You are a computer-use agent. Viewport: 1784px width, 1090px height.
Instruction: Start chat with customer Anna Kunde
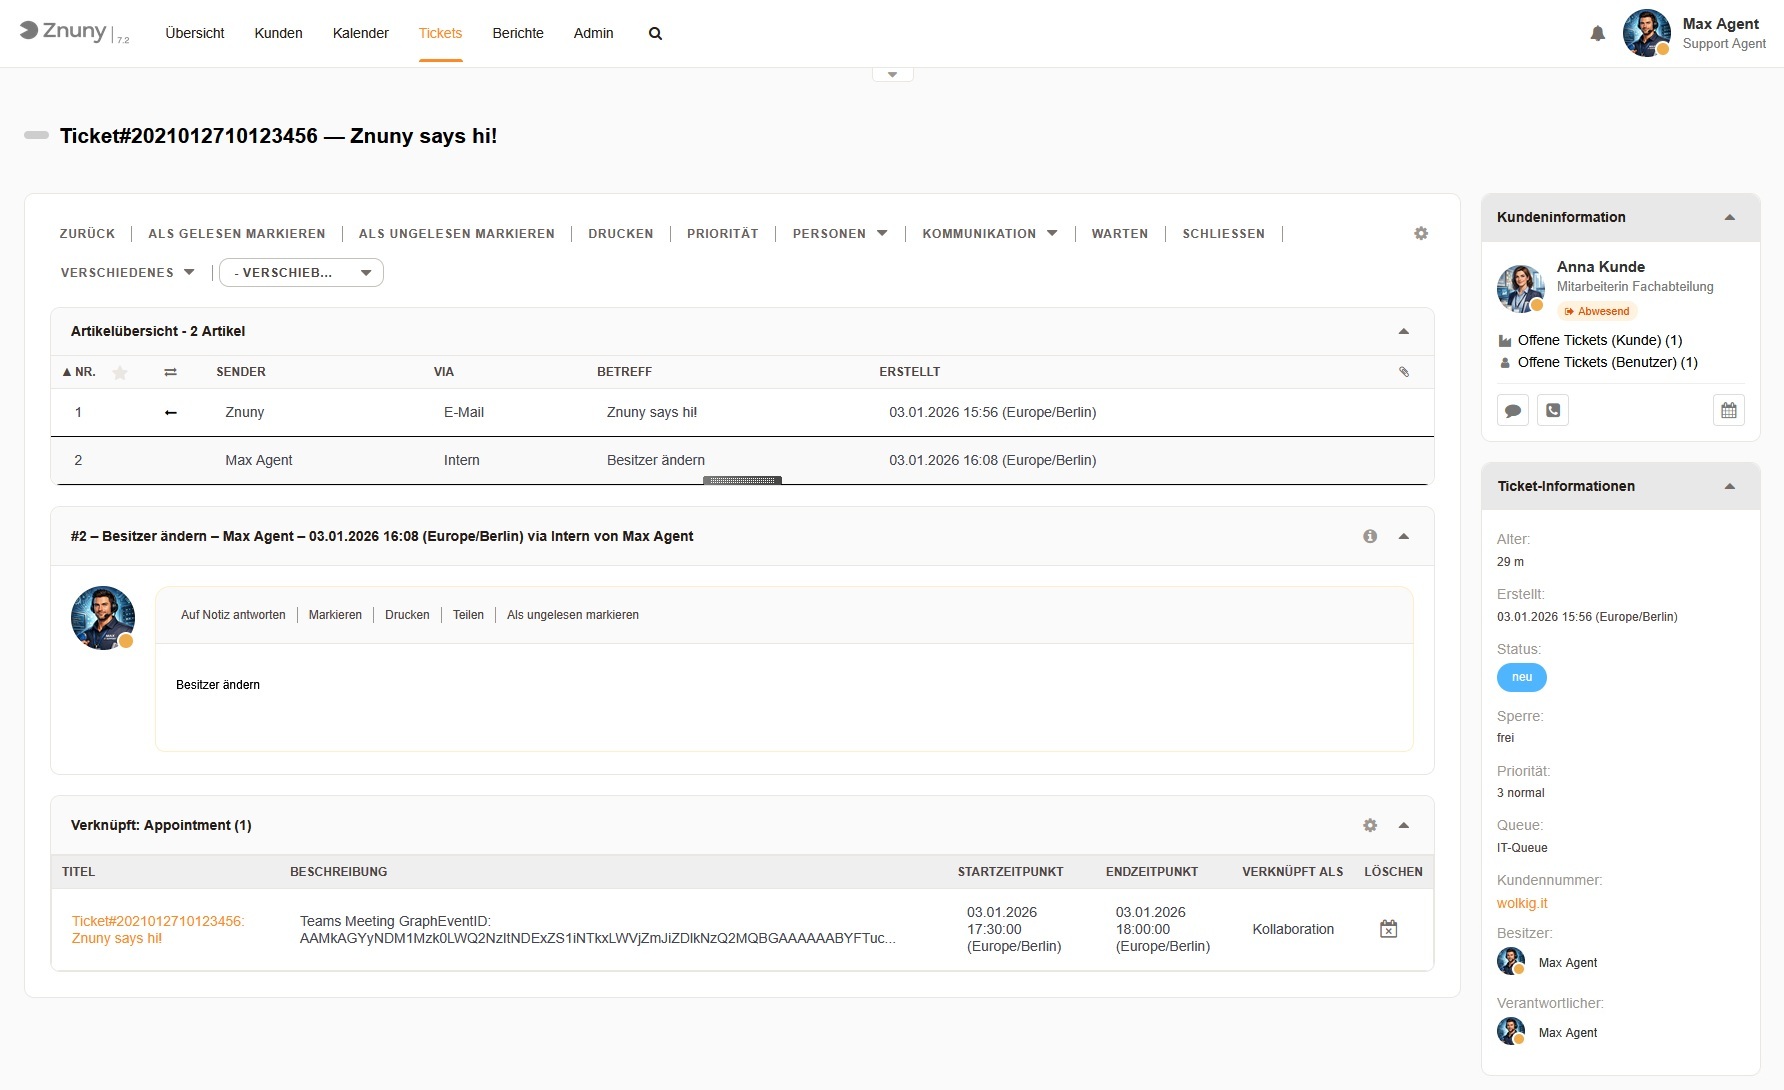point(1512,410)
